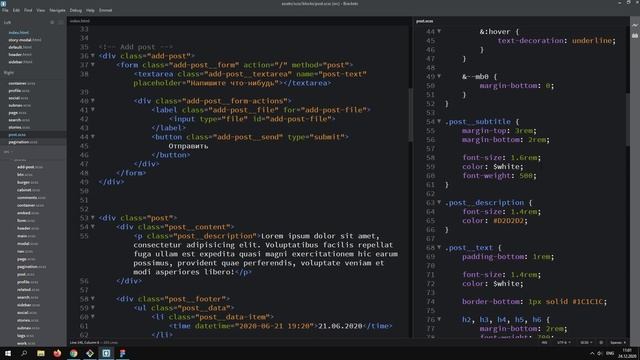Select container.scss in Right working files

(x=22, y=83)
